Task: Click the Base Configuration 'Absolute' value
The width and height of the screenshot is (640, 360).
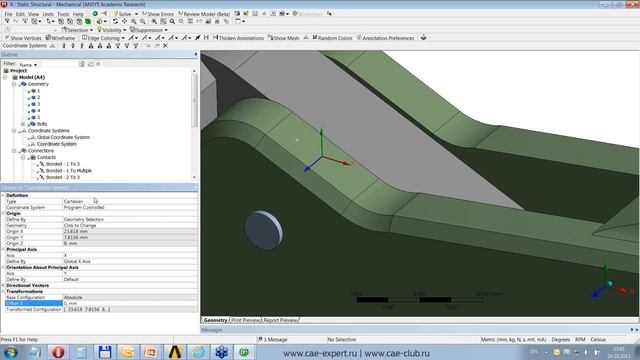Action: [129, 297]
